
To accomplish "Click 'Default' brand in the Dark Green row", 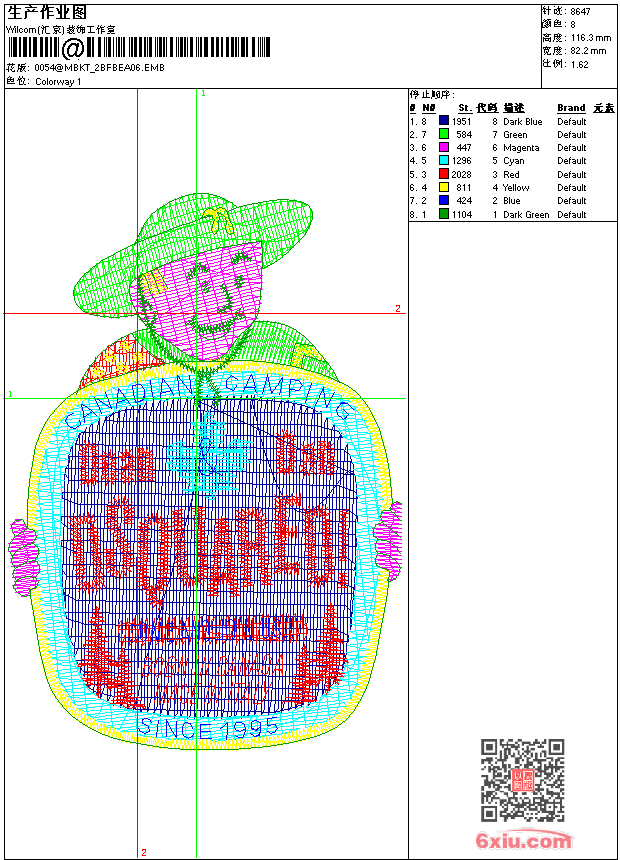I will point(572,215).
